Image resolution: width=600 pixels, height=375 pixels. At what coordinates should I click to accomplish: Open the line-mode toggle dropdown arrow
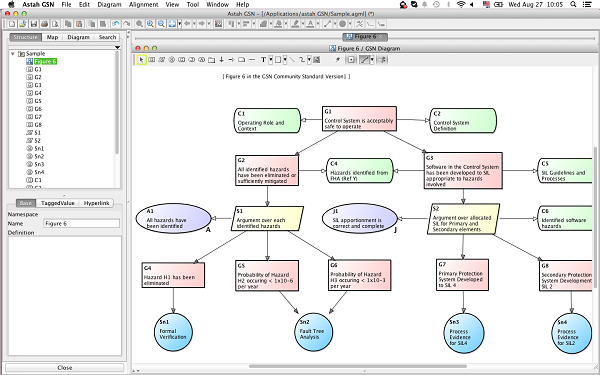pos(372,60)
